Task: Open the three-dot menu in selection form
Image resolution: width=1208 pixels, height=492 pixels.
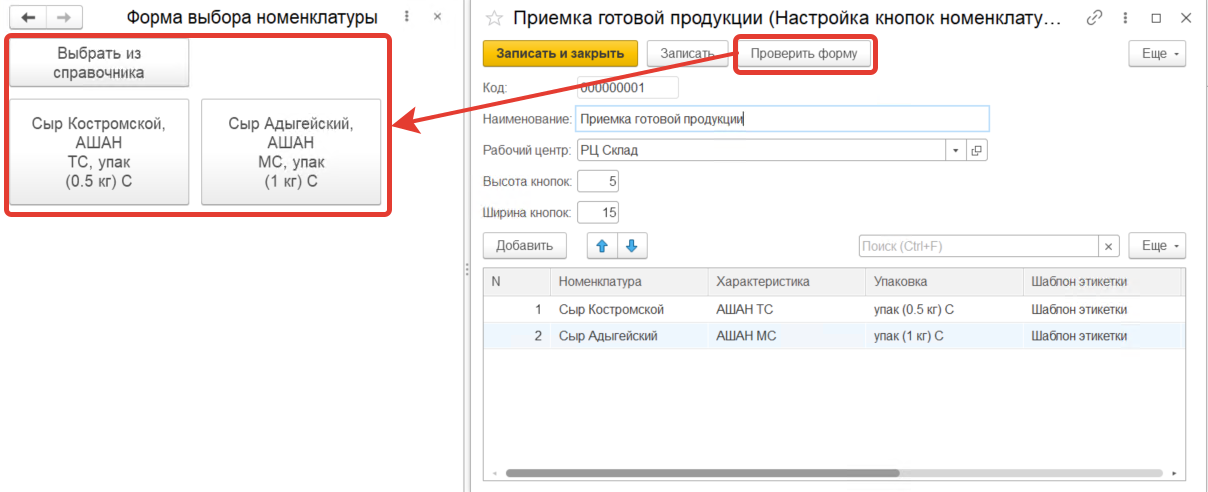Action: pyautogui.click(x=406, y=17)
